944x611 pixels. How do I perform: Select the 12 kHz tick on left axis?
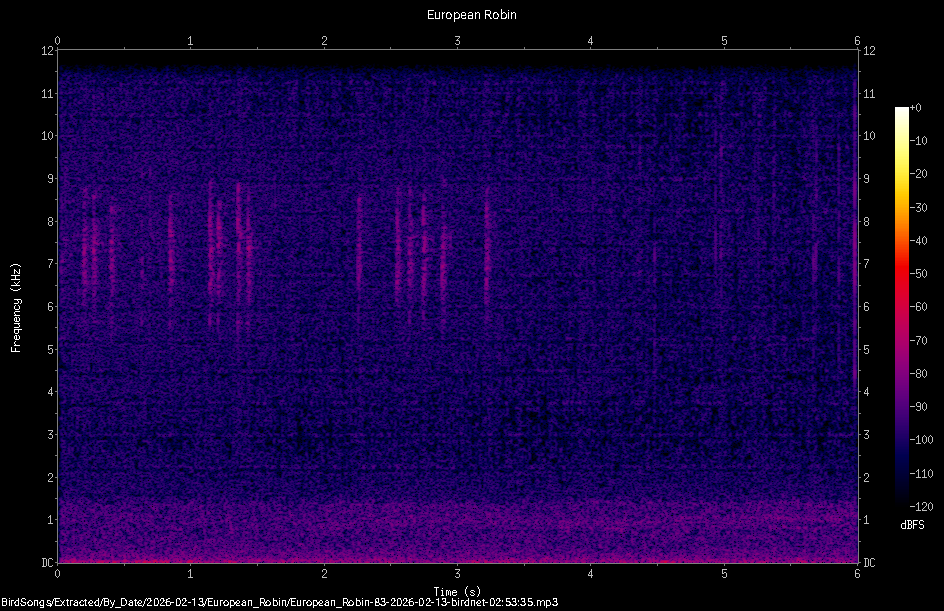(47, 52)
